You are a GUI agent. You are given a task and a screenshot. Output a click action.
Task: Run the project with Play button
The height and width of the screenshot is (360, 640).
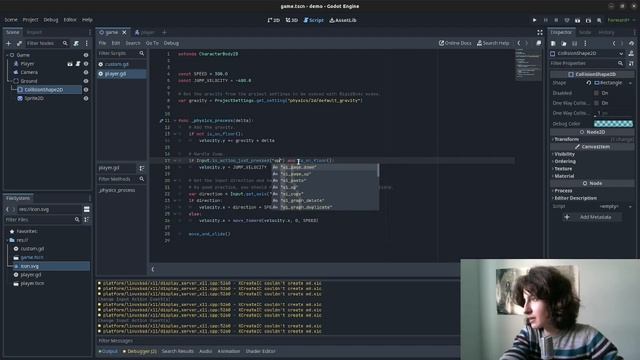tap(534, 20)
